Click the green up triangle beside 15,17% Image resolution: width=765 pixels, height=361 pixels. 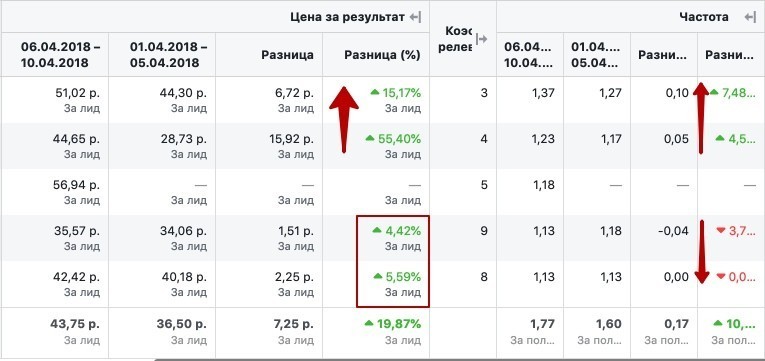(x=375, y=92)
